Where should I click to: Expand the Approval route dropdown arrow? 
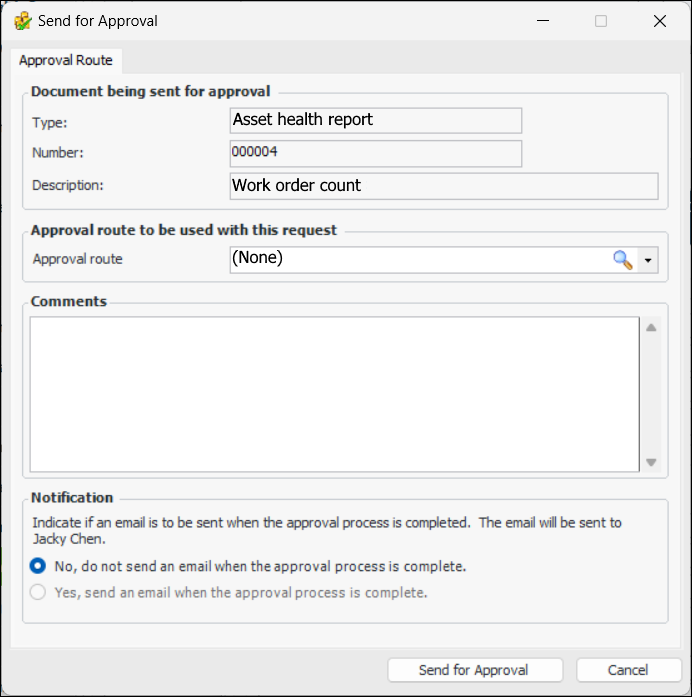[648, 259]
